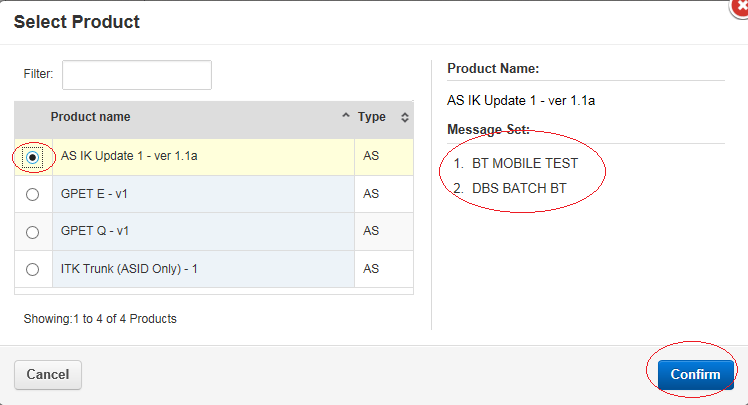Sort by Type column arrows
The width and height of the screenshot is (748, 405).
pyautogui.click(x=405, y=117)
